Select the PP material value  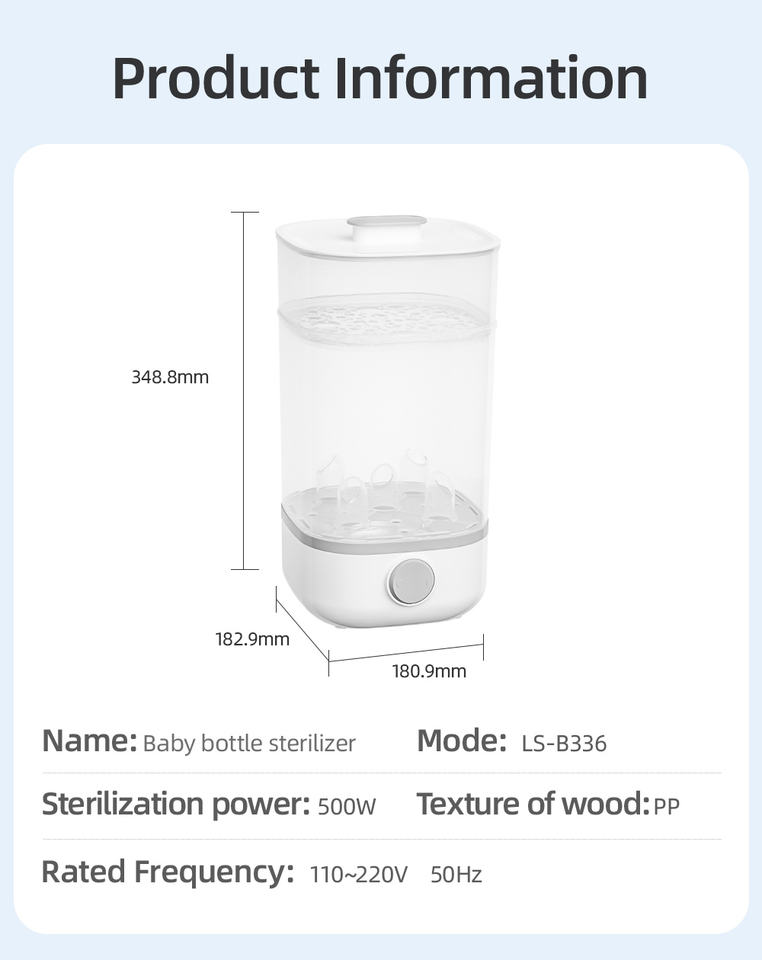(x=666, y=807)
